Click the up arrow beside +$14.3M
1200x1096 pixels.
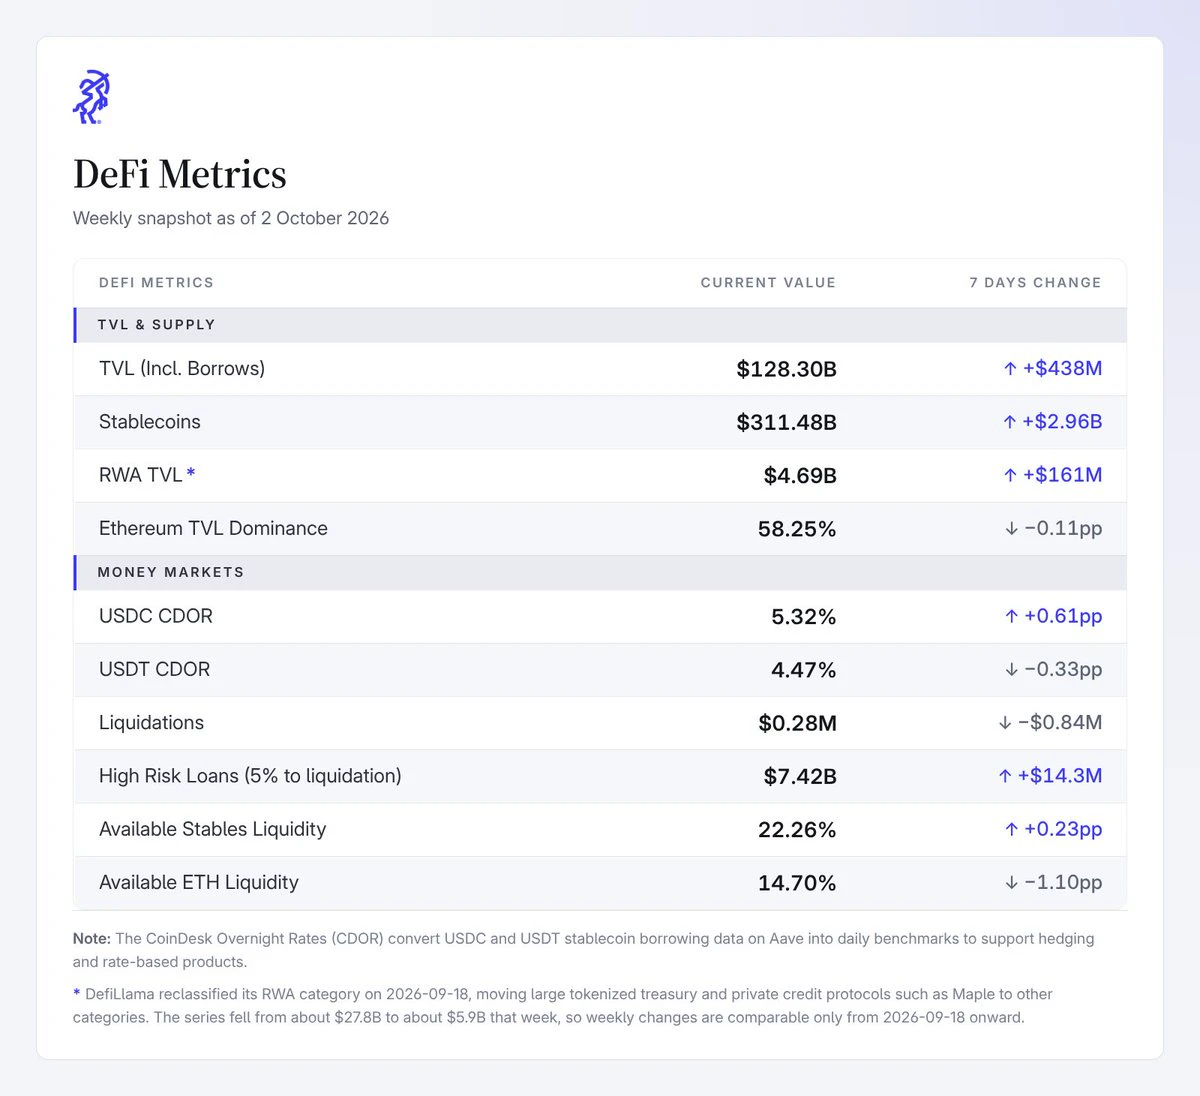click(x=1005, y=776)
